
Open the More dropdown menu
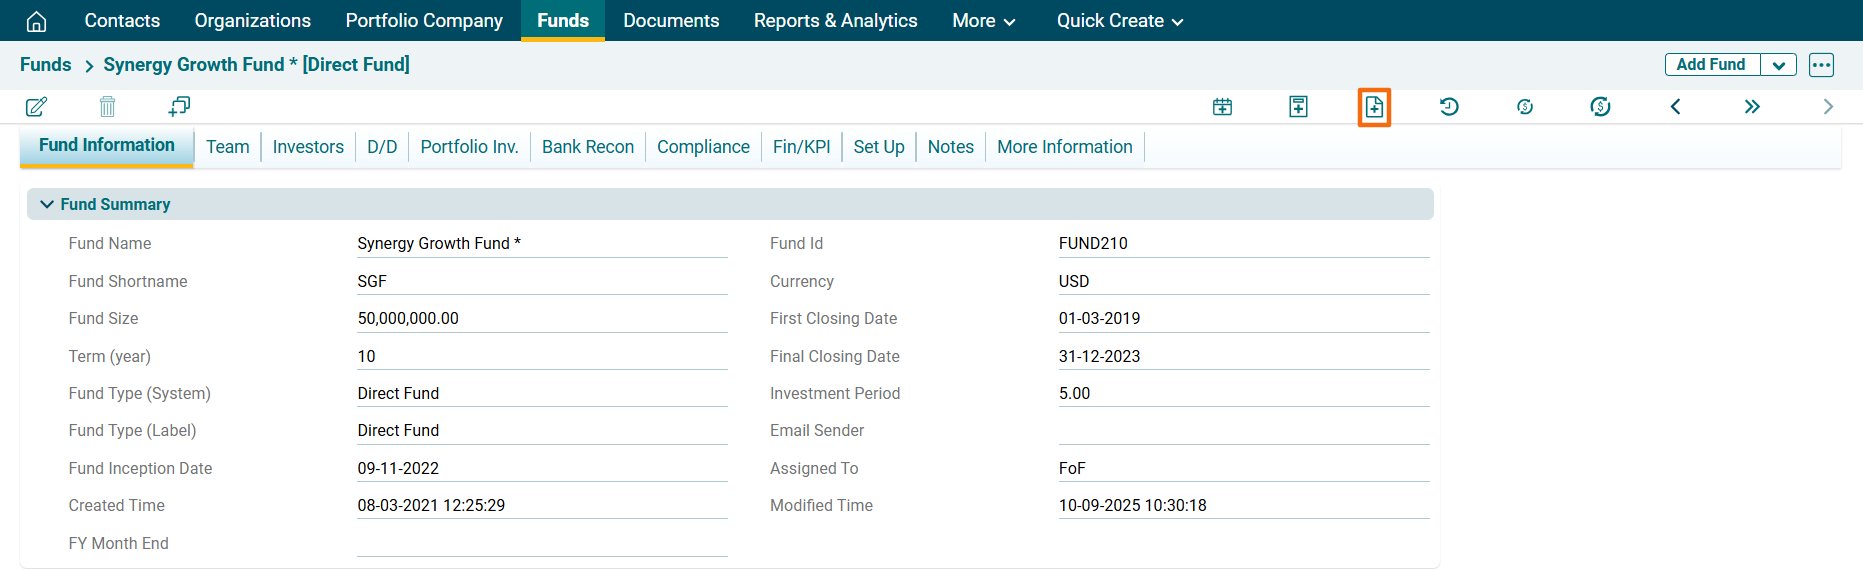click(983, 21)
